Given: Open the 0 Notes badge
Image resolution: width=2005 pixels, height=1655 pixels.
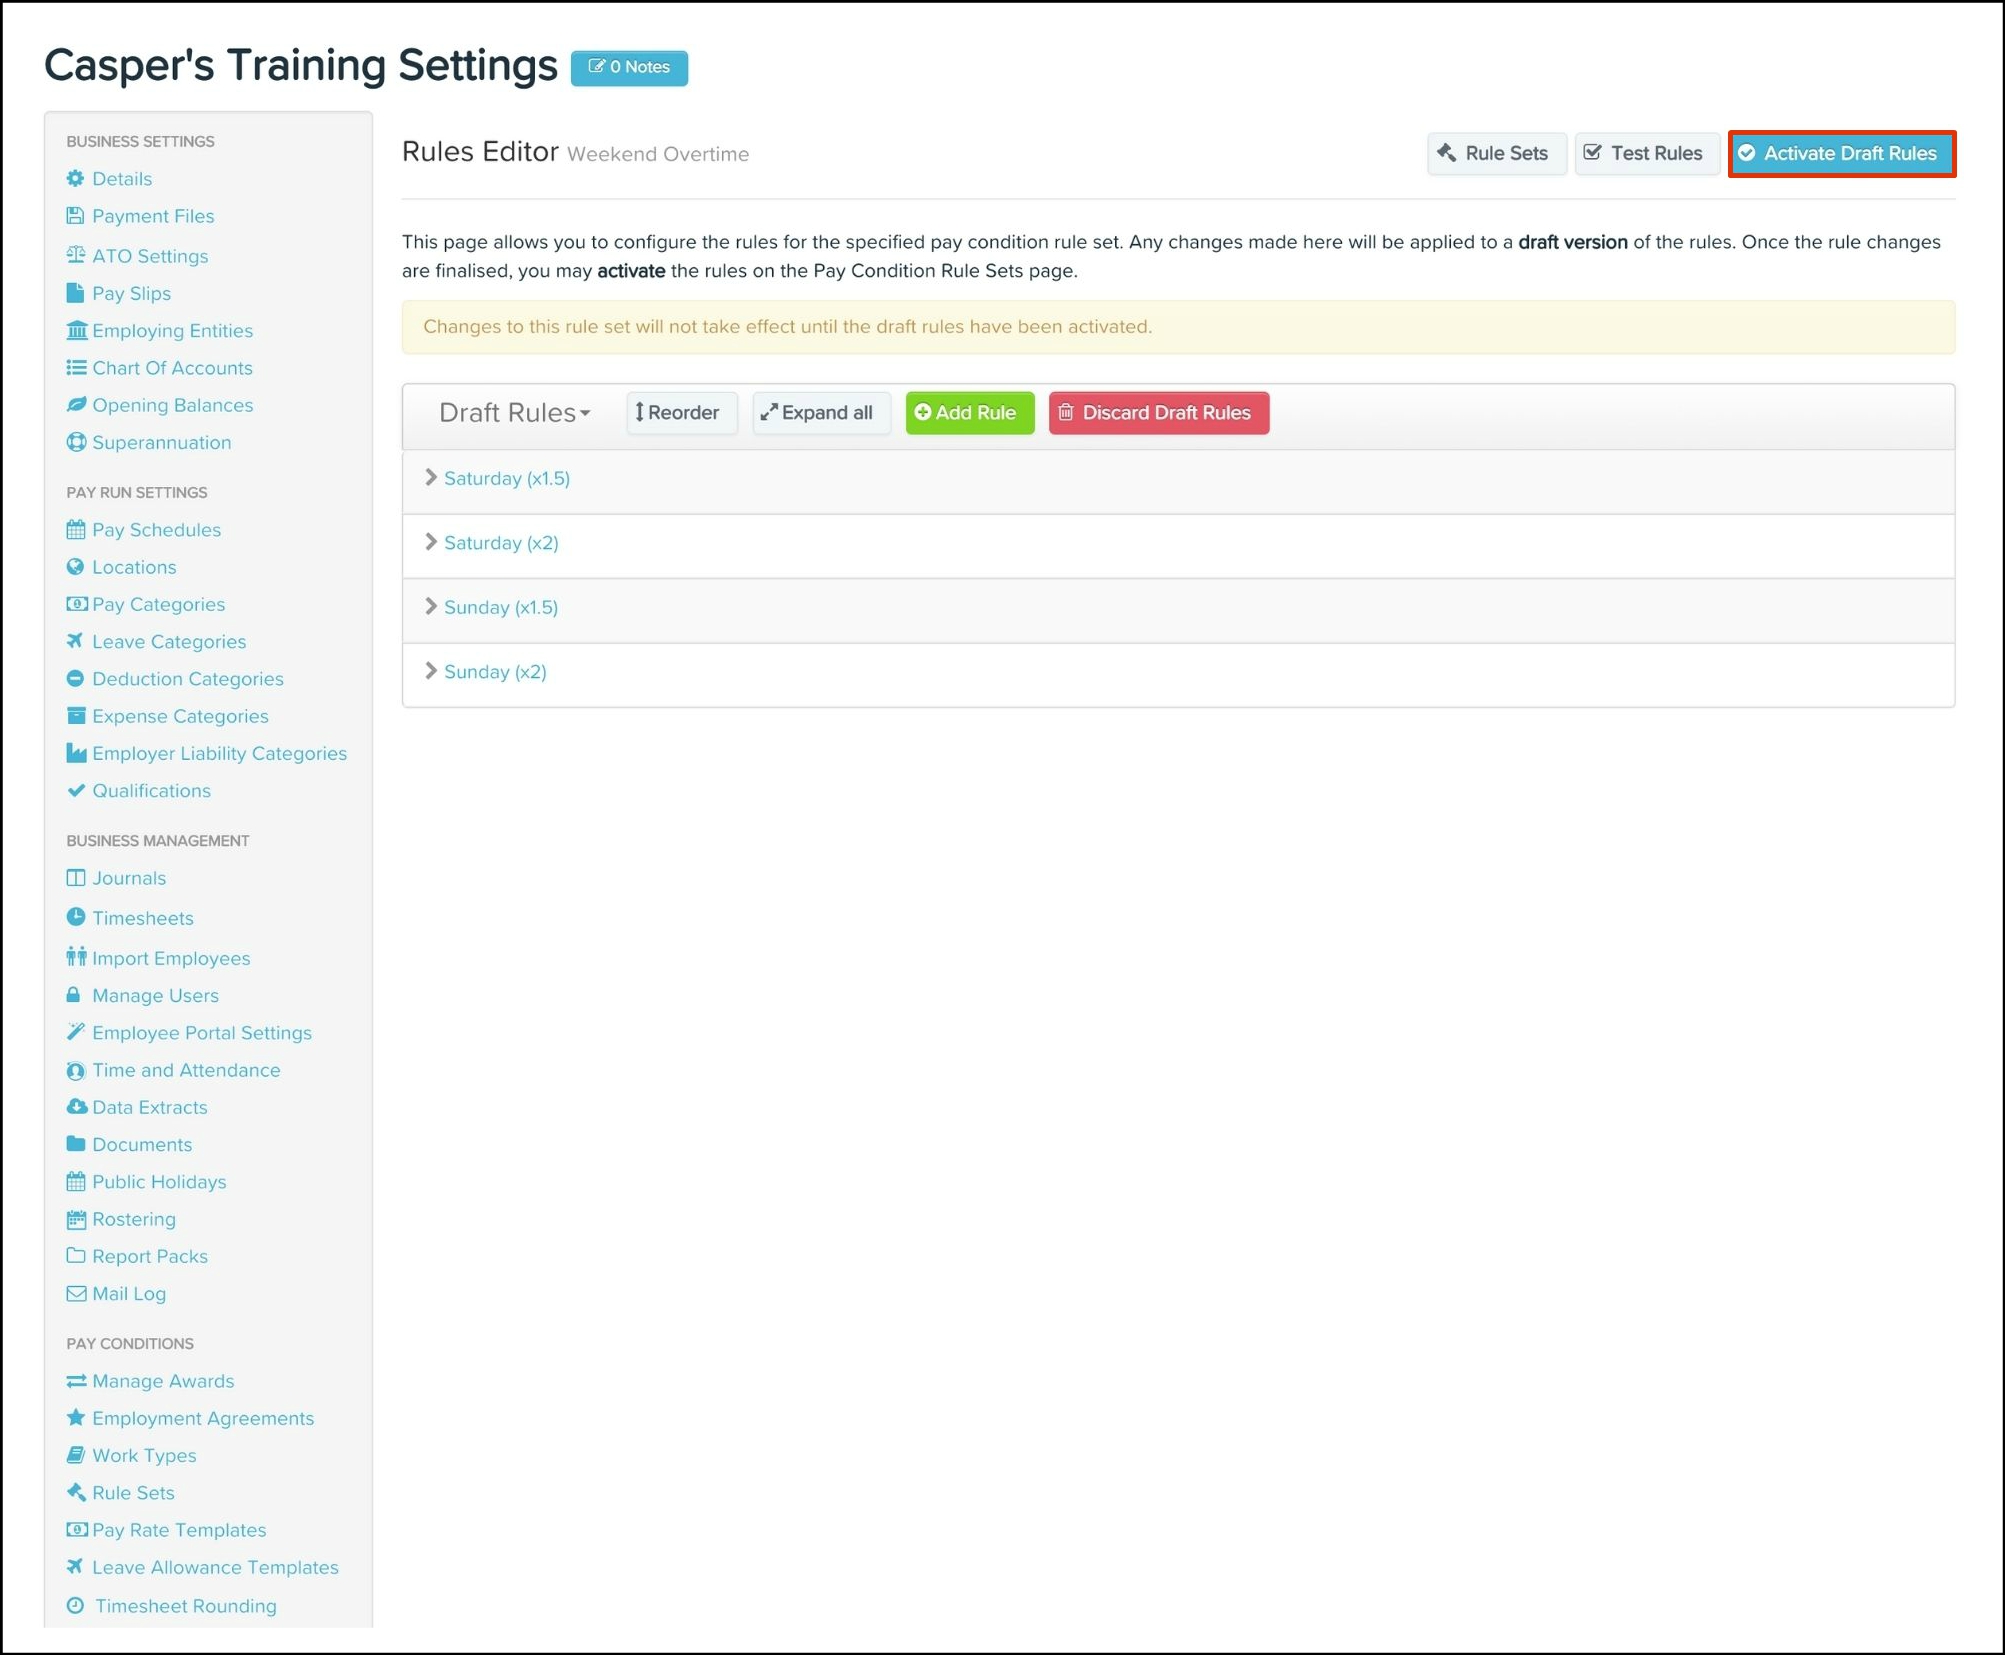Looking at the screenshot, I should [629, 68].
